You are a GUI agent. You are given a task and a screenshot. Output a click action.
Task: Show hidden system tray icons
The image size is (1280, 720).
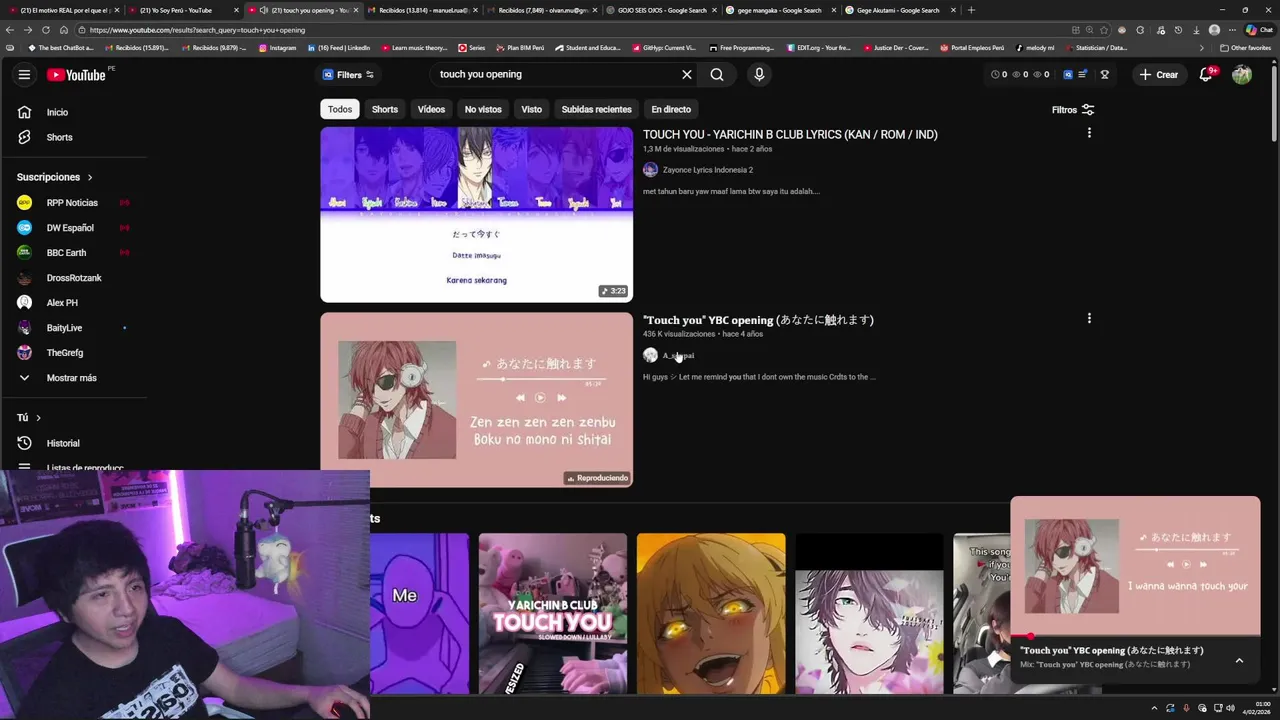pyautogui.click(x=1154, y=708)
